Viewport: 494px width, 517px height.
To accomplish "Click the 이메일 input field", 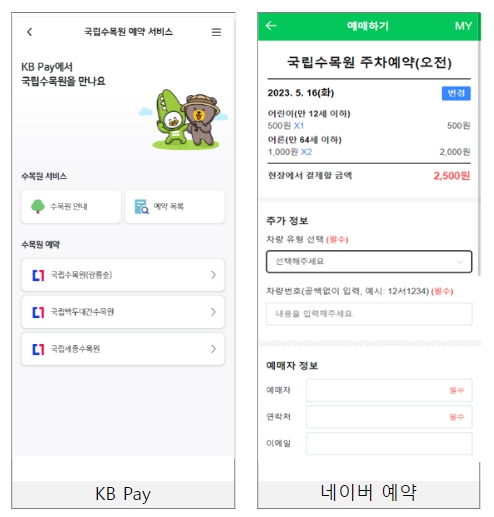I will 389,443.
